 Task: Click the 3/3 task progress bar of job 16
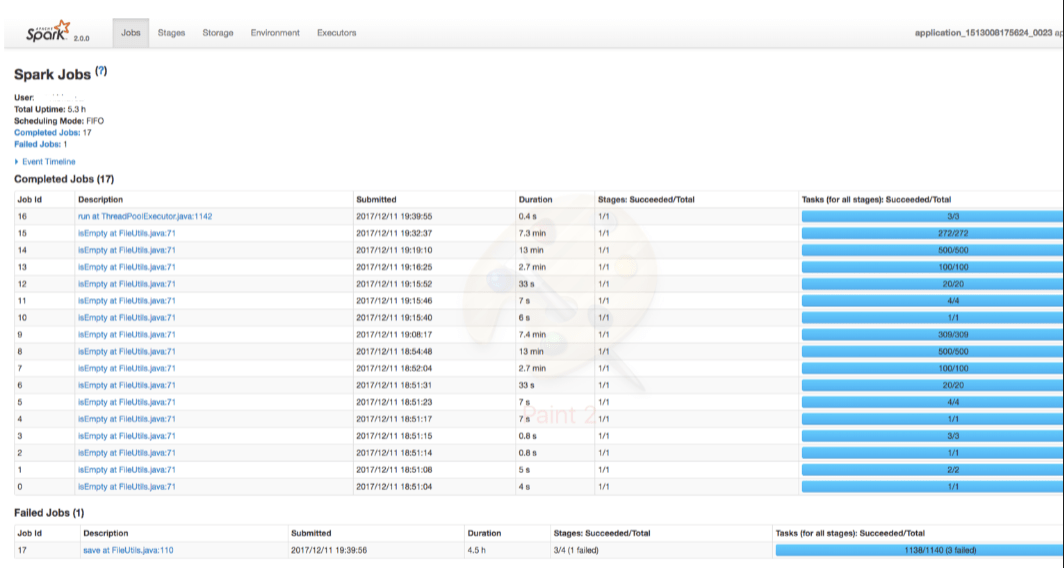[x=932, y=216]
